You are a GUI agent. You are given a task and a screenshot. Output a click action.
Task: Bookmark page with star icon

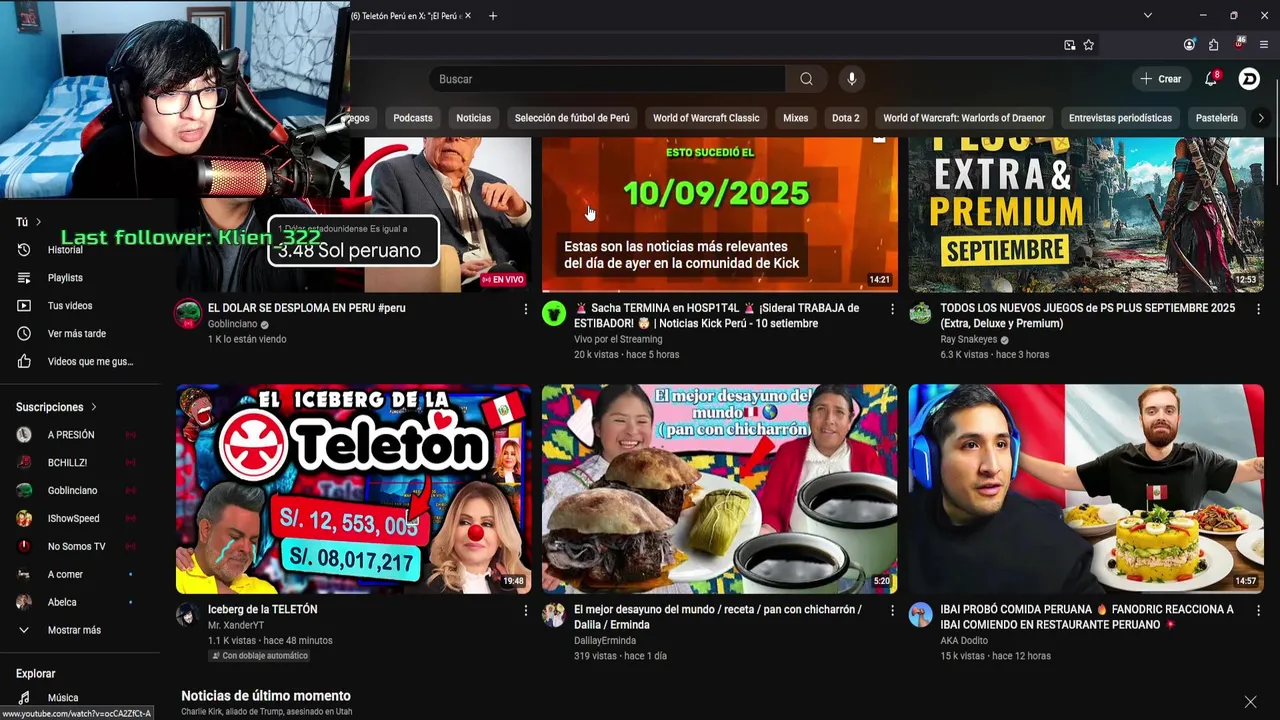point(1089,45)
